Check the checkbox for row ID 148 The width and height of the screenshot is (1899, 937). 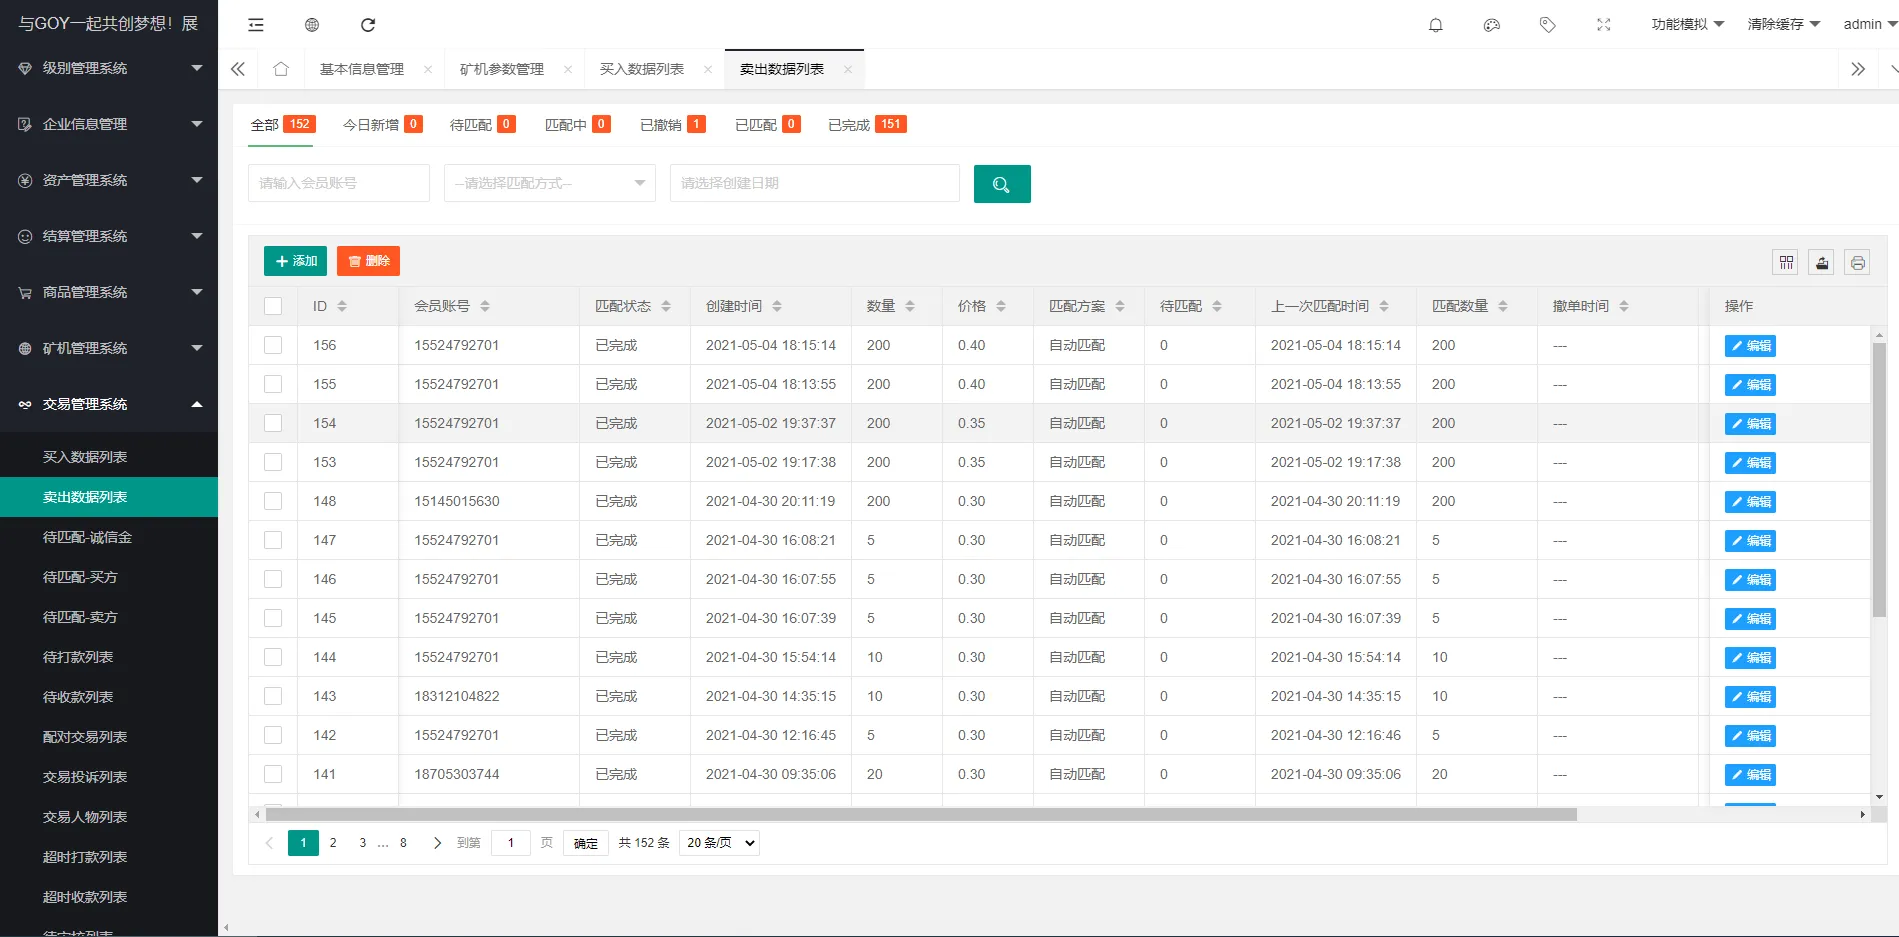(x=273, y=501)
